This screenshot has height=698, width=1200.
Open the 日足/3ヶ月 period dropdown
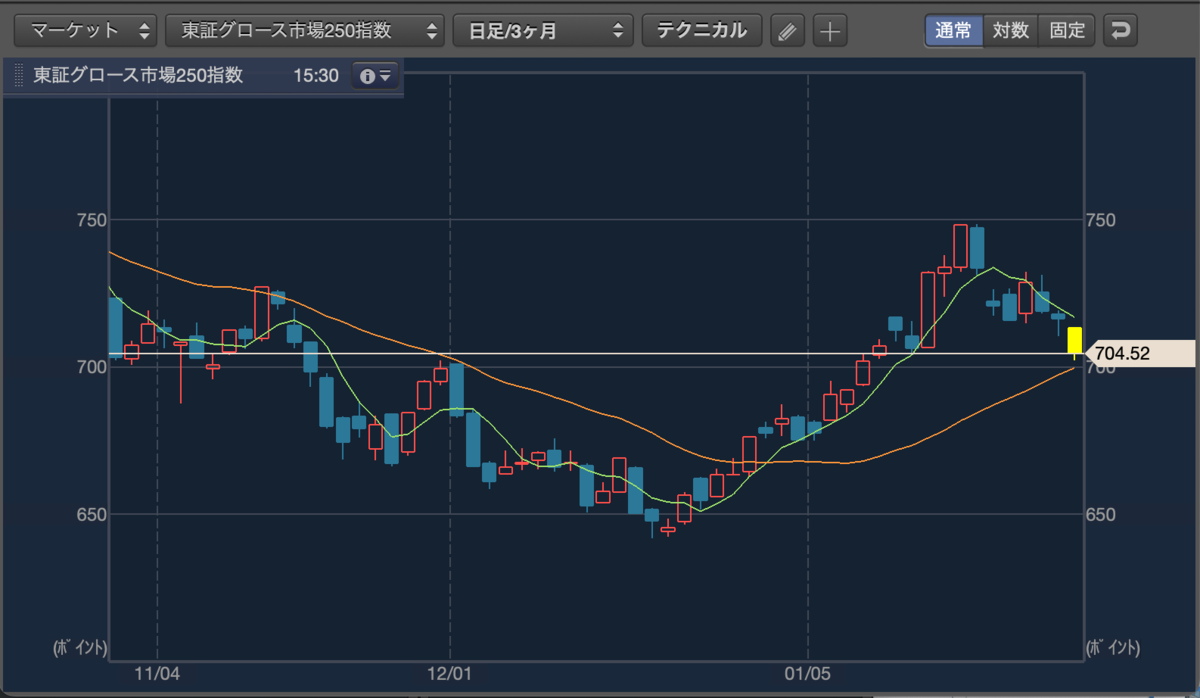coord(543,30)
